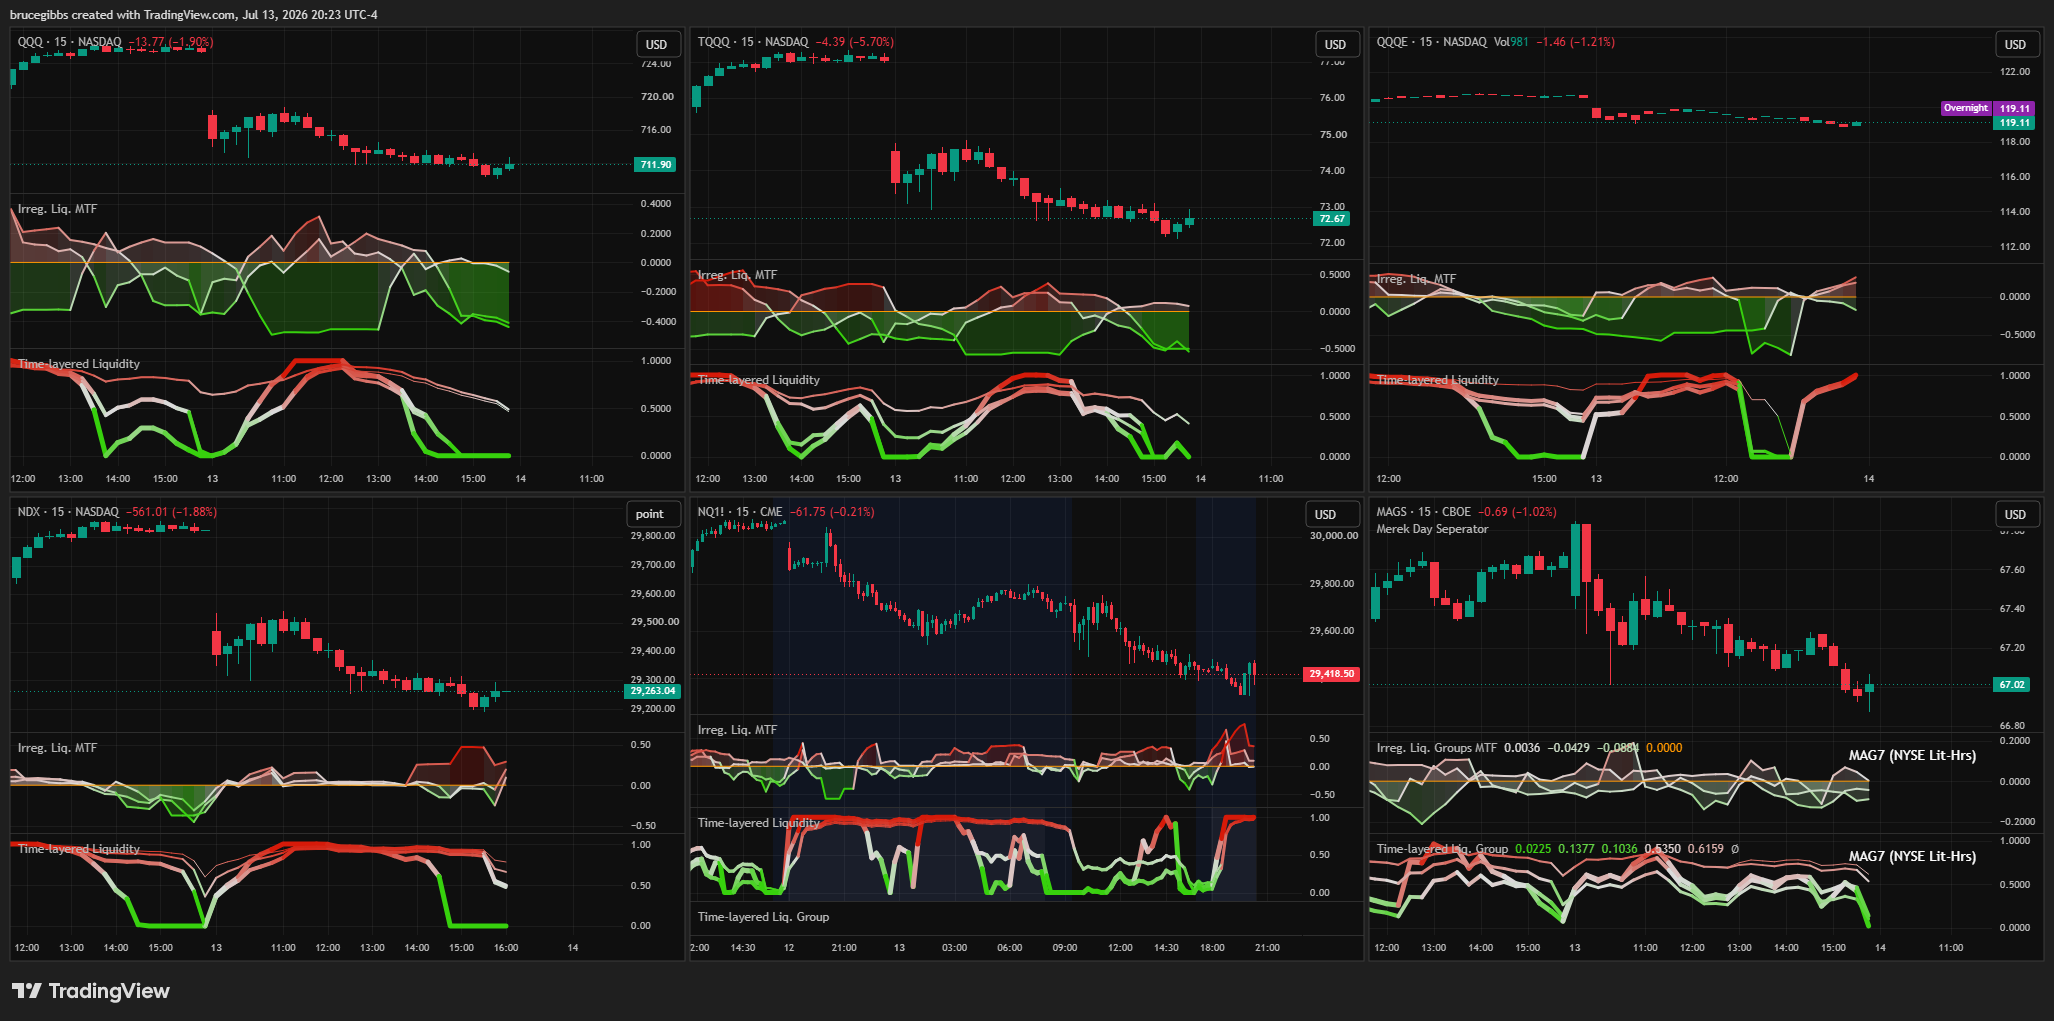The height and width of the screenshot is (1021, 2054).
Task: Click the TradingView logo in the footer
Action: pos(91,991)
